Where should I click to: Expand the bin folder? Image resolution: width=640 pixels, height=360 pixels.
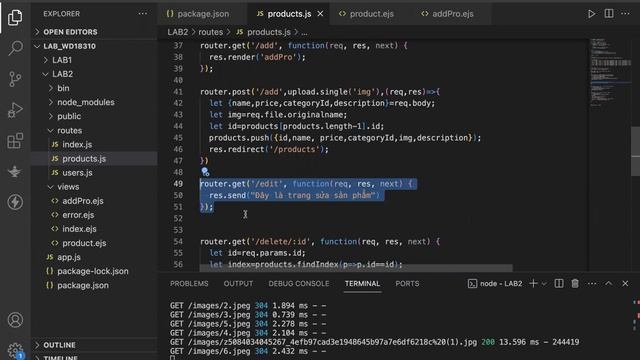tap(94, 88)
